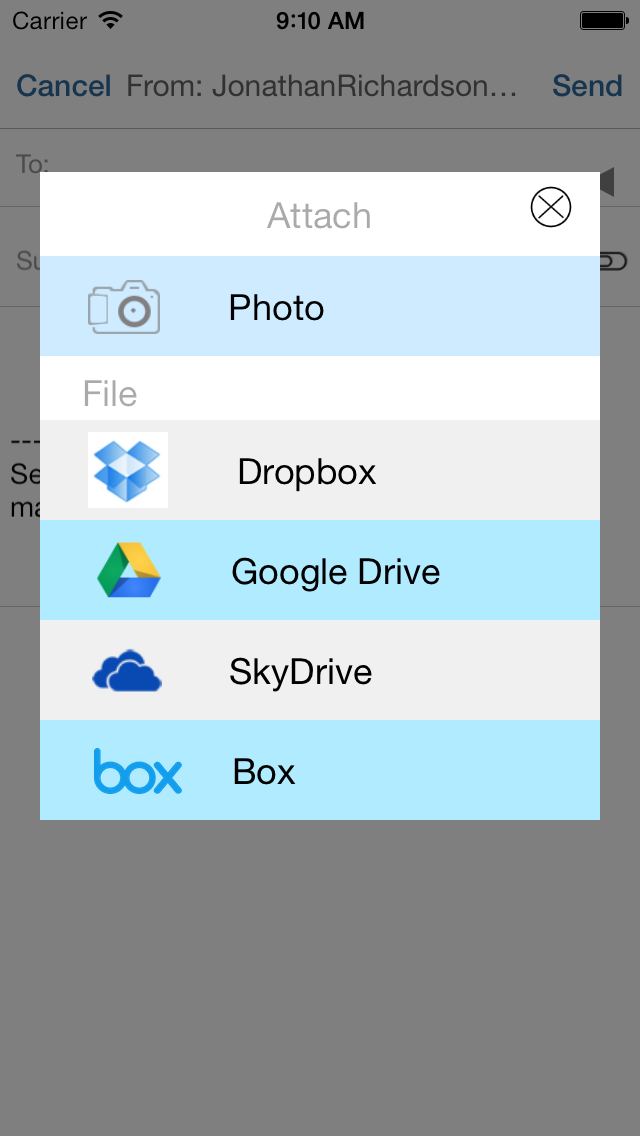Tap the Carrier label in status bar
640x1136 pixels.
51,20
